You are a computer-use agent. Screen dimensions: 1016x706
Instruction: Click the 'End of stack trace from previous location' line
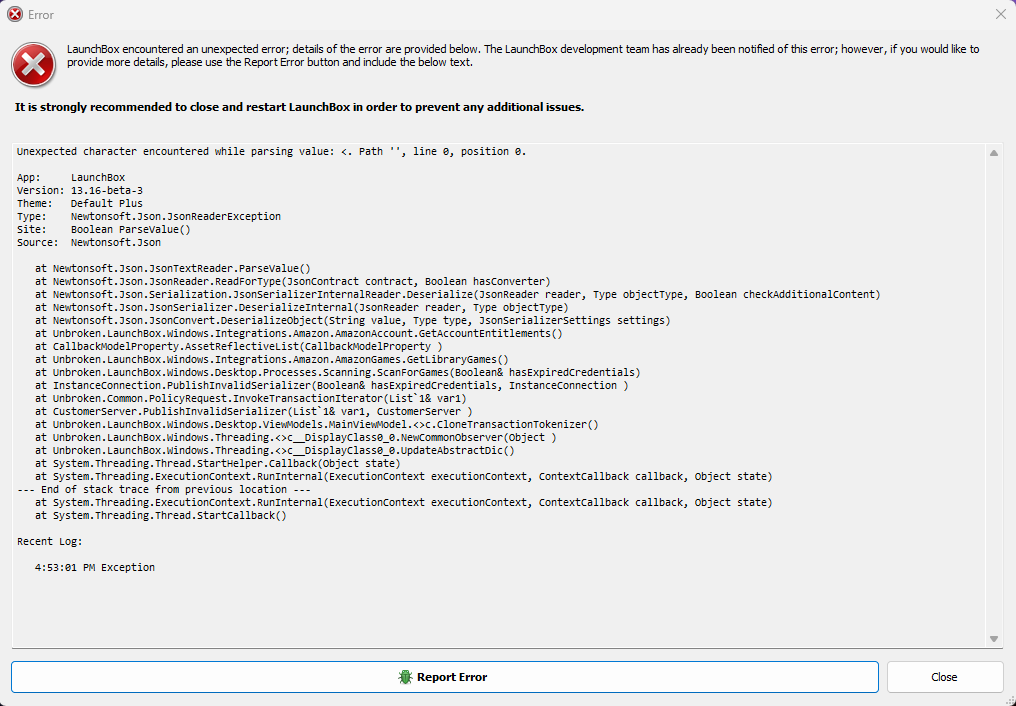pyautogui.click(x=164, y=489)
